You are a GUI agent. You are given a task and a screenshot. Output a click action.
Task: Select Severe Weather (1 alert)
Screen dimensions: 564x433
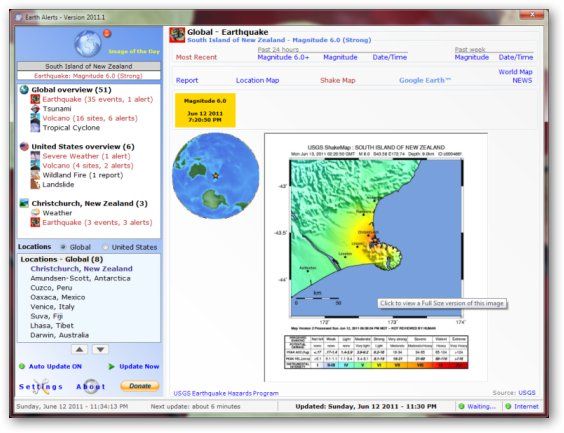[x=86, y=156]
